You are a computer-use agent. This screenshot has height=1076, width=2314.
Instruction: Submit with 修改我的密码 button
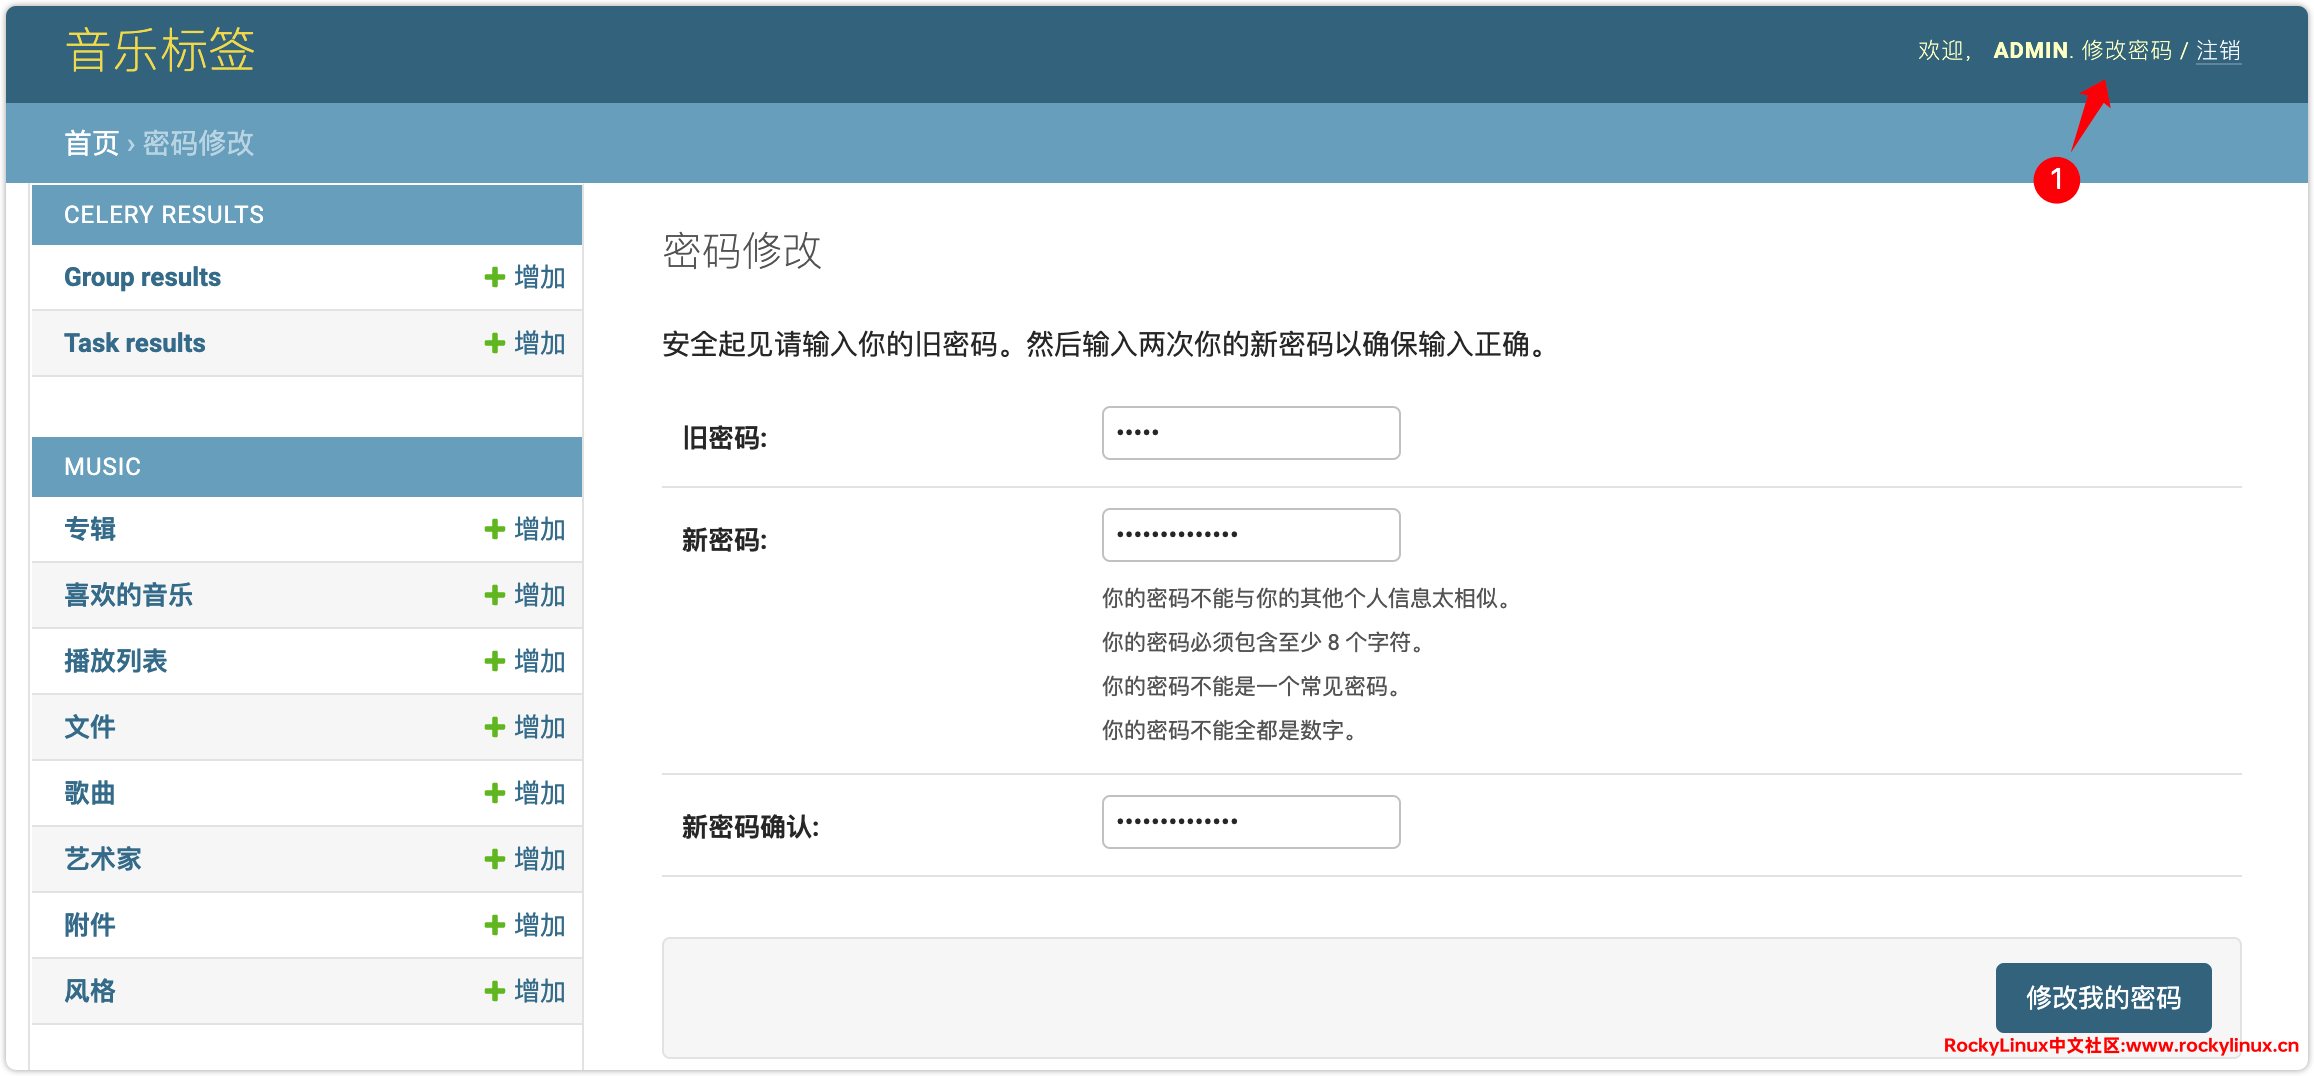pos(2103,997)
